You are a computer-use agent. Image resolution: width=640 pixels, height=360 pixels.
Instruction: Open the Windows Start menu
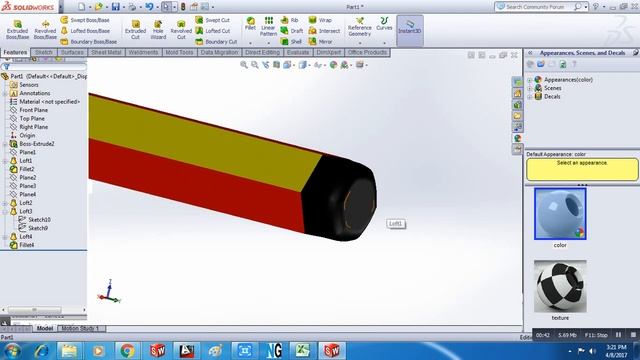[x=12, y=351]
